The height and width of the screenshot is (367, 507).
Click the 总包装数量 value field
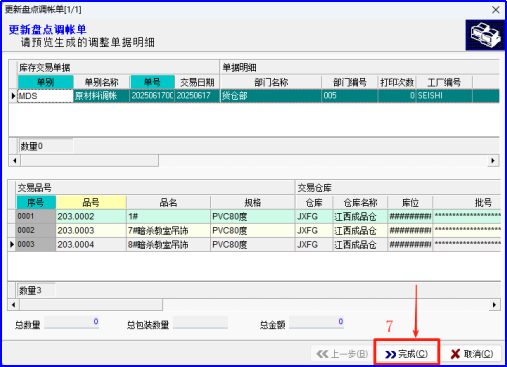point(200,322)
